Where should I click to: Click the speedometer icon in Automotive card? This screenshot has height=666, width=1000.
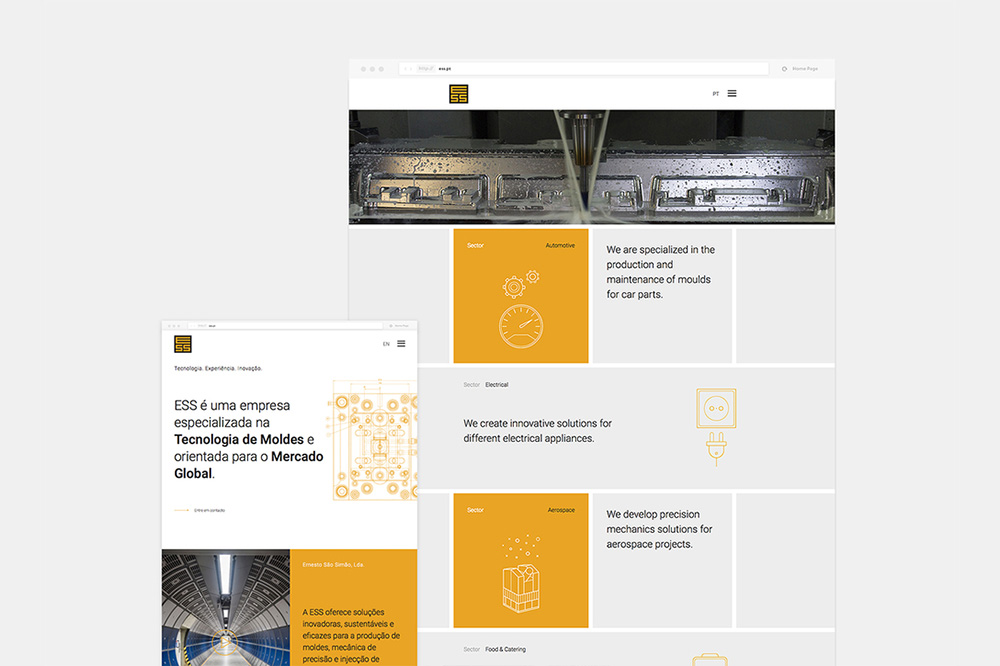point(520,327)
